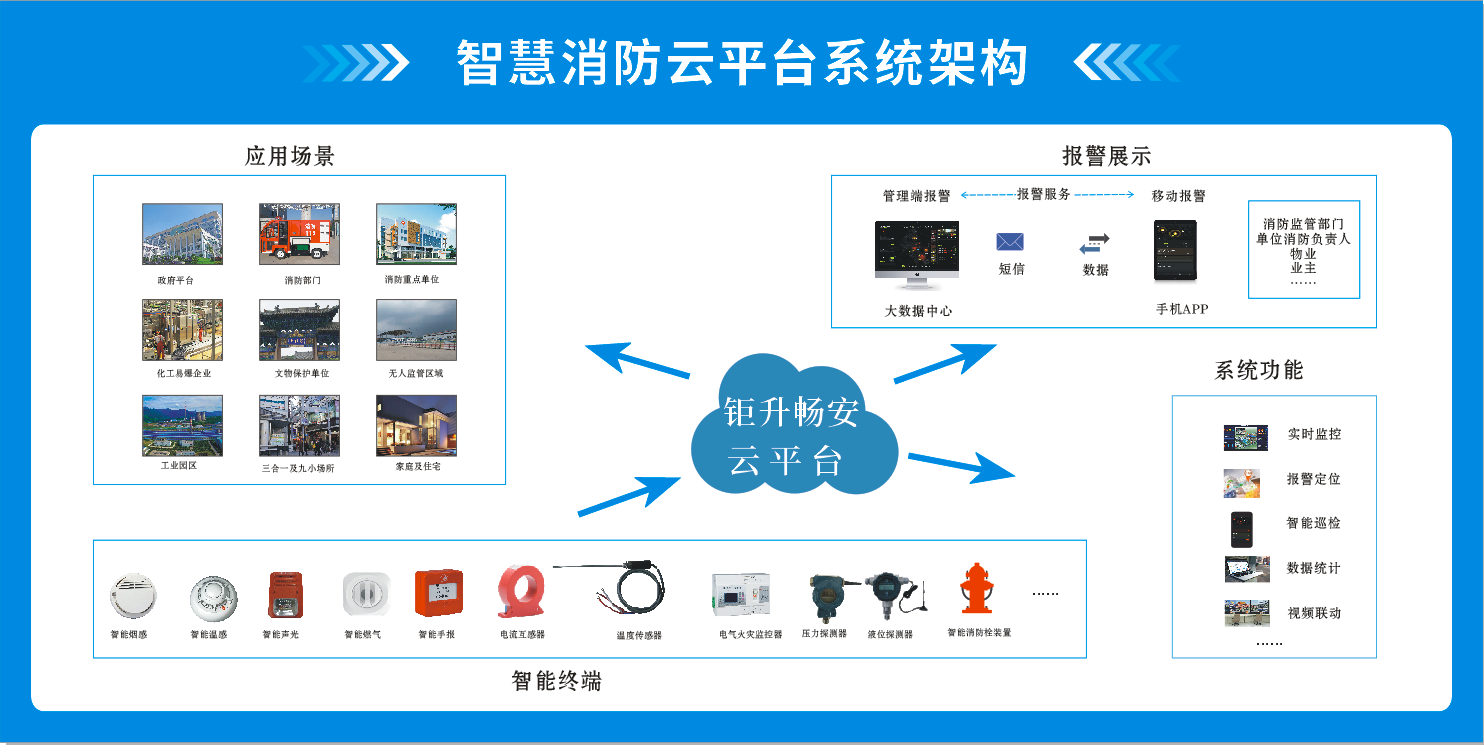The height and width of the screenshot is (745, 1484).
Task: Open the 政府平台 scene thumbnail
Action: coord(182,234)
